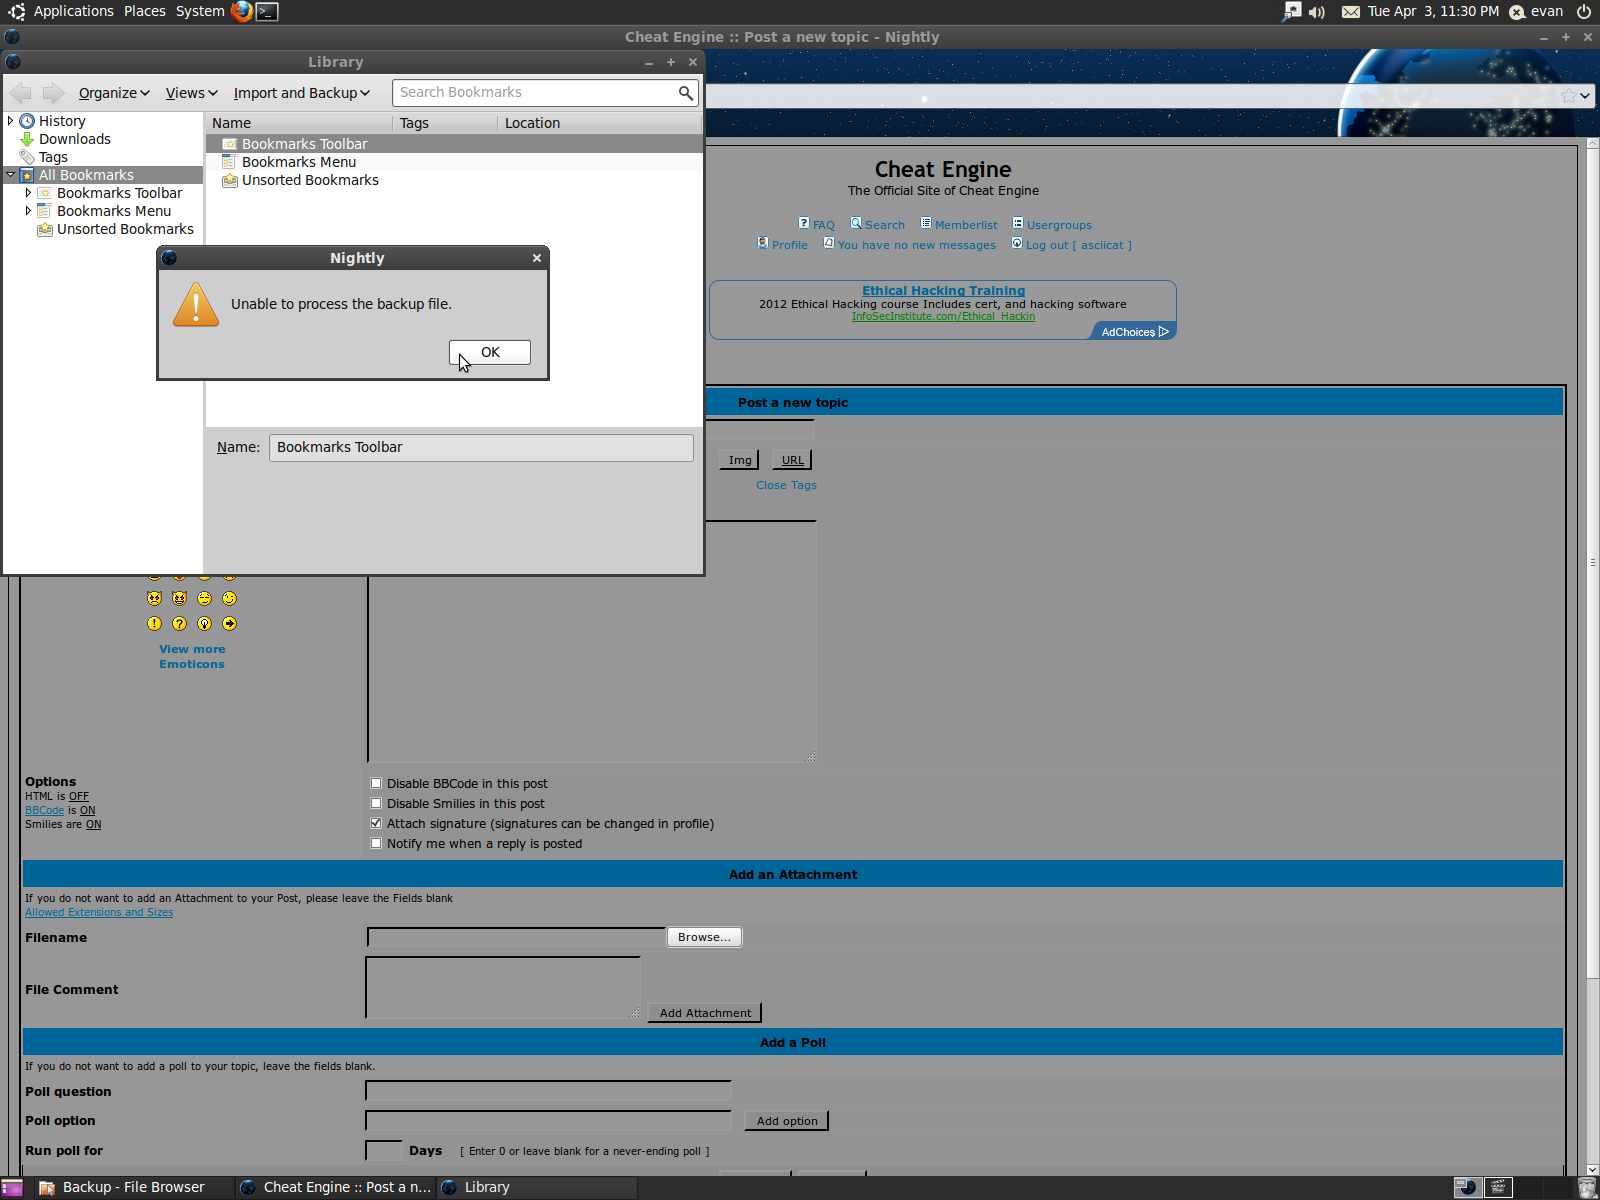Expand Bookmarks Menu in the sidebar tree
Screen dimensions: 1600x1200
point(28,211)
